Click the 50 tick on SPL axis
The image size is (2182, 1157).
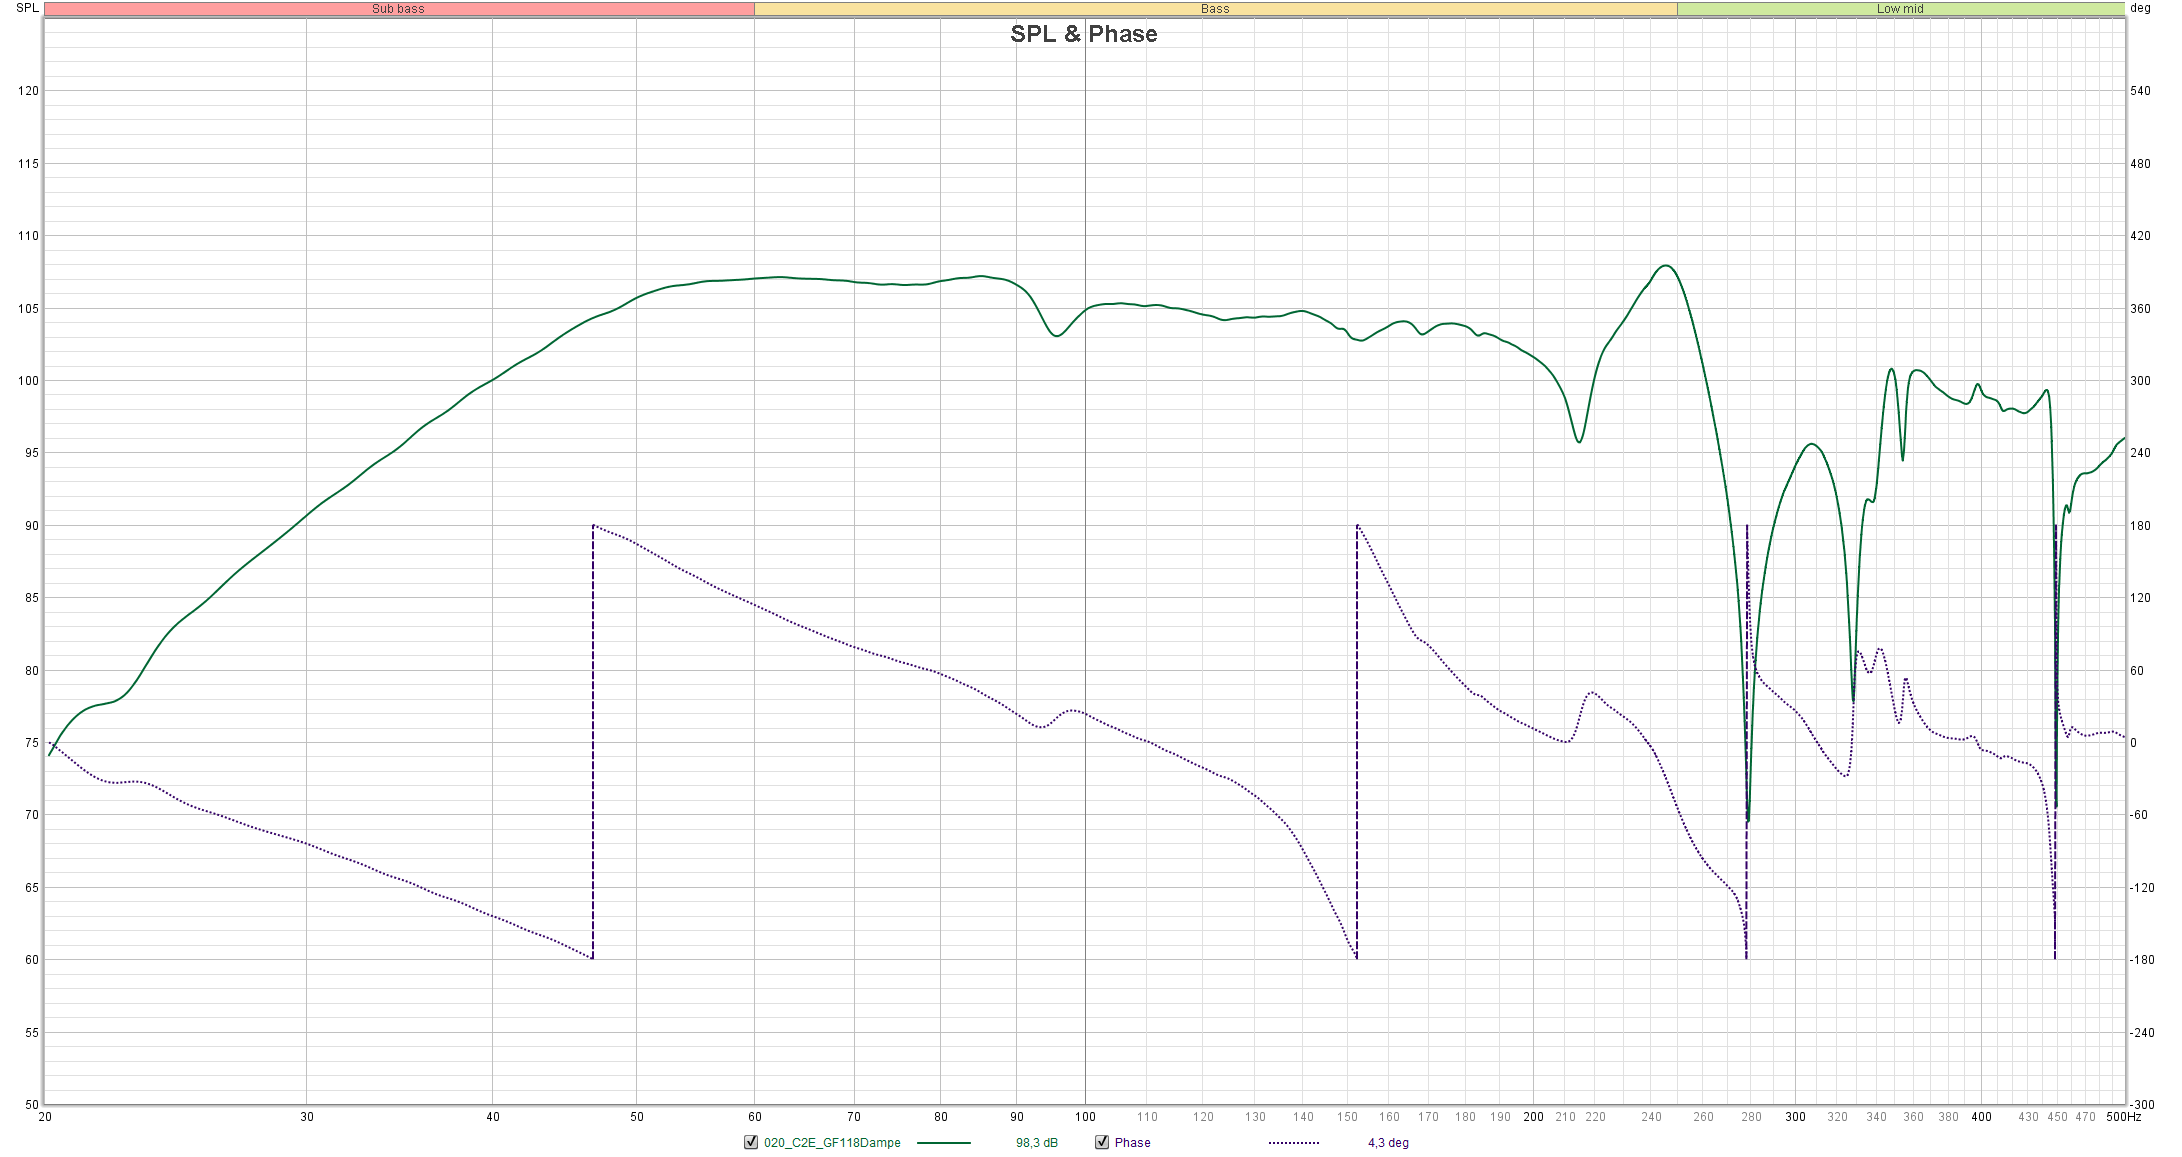32,1105
